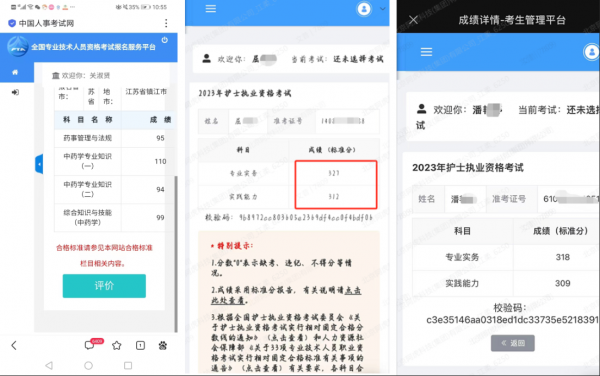This screenshot has width=600, height=376.
Task: Click the person icon beside middle panel 欢迎你
Action: [x=207, y=58]
